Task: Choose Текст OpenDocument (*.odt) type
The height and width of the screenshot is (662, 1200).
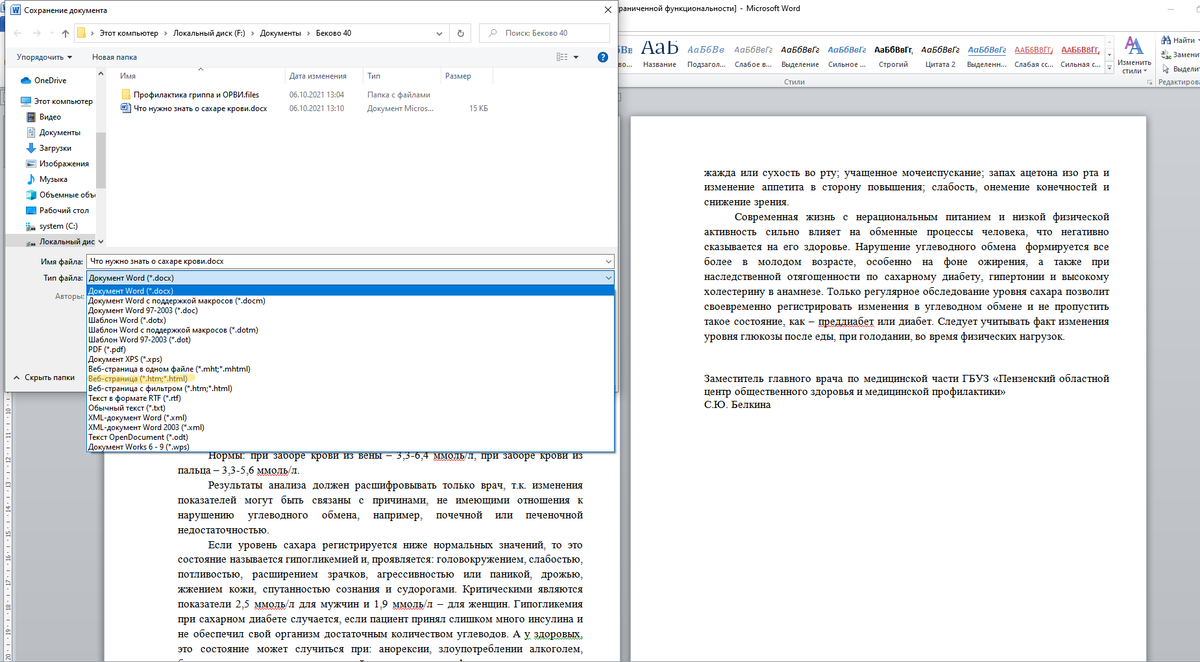Action: tap(350, 437)
